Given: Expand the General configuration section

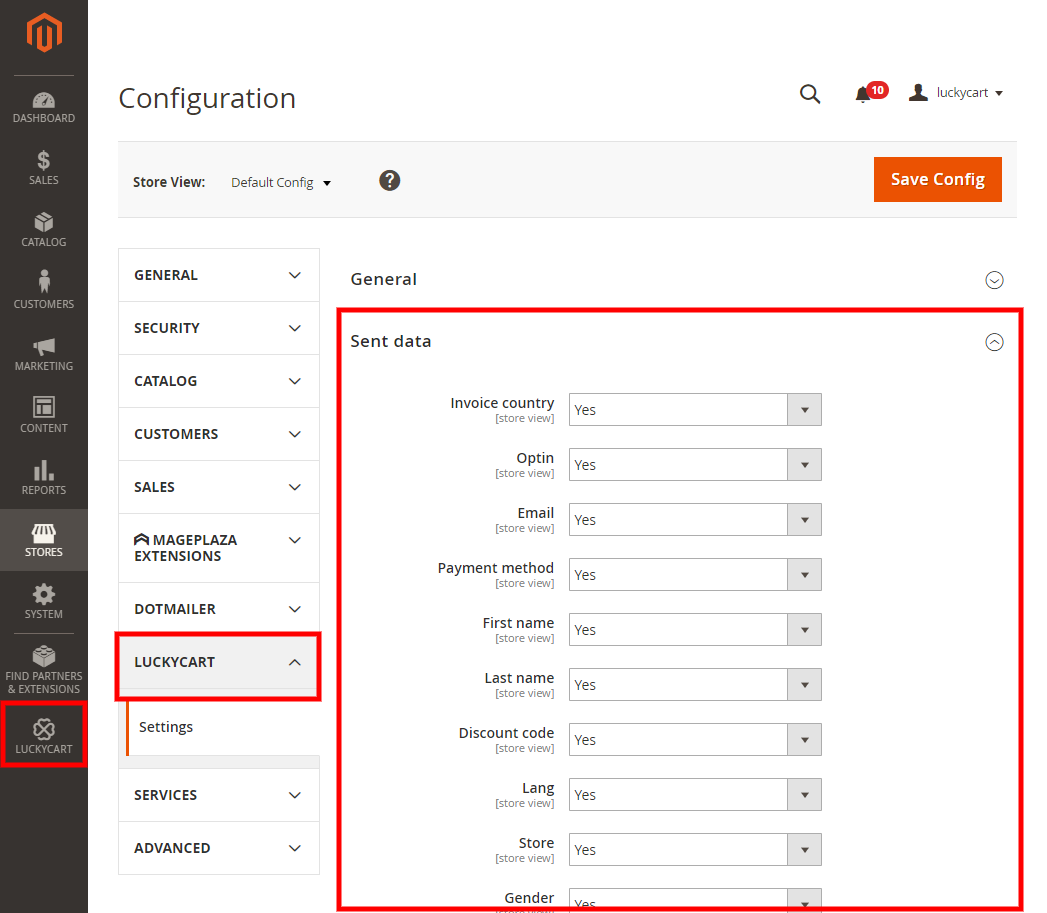Looking at the screenshot, I should point(994,280).
